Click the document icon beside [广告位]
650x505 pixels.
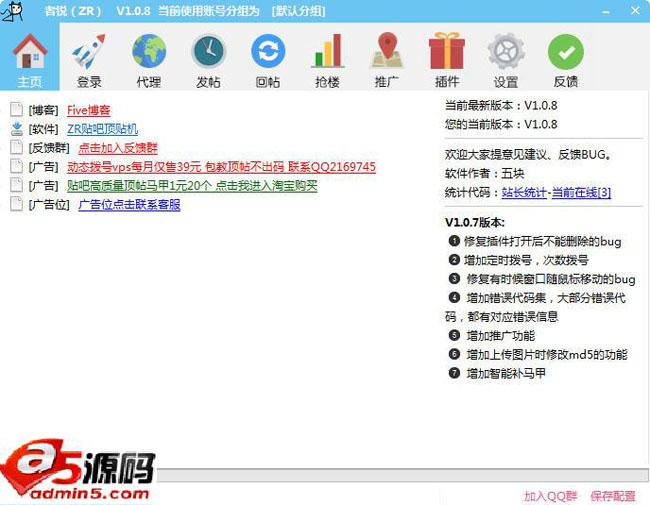click(x=17, y=204)
